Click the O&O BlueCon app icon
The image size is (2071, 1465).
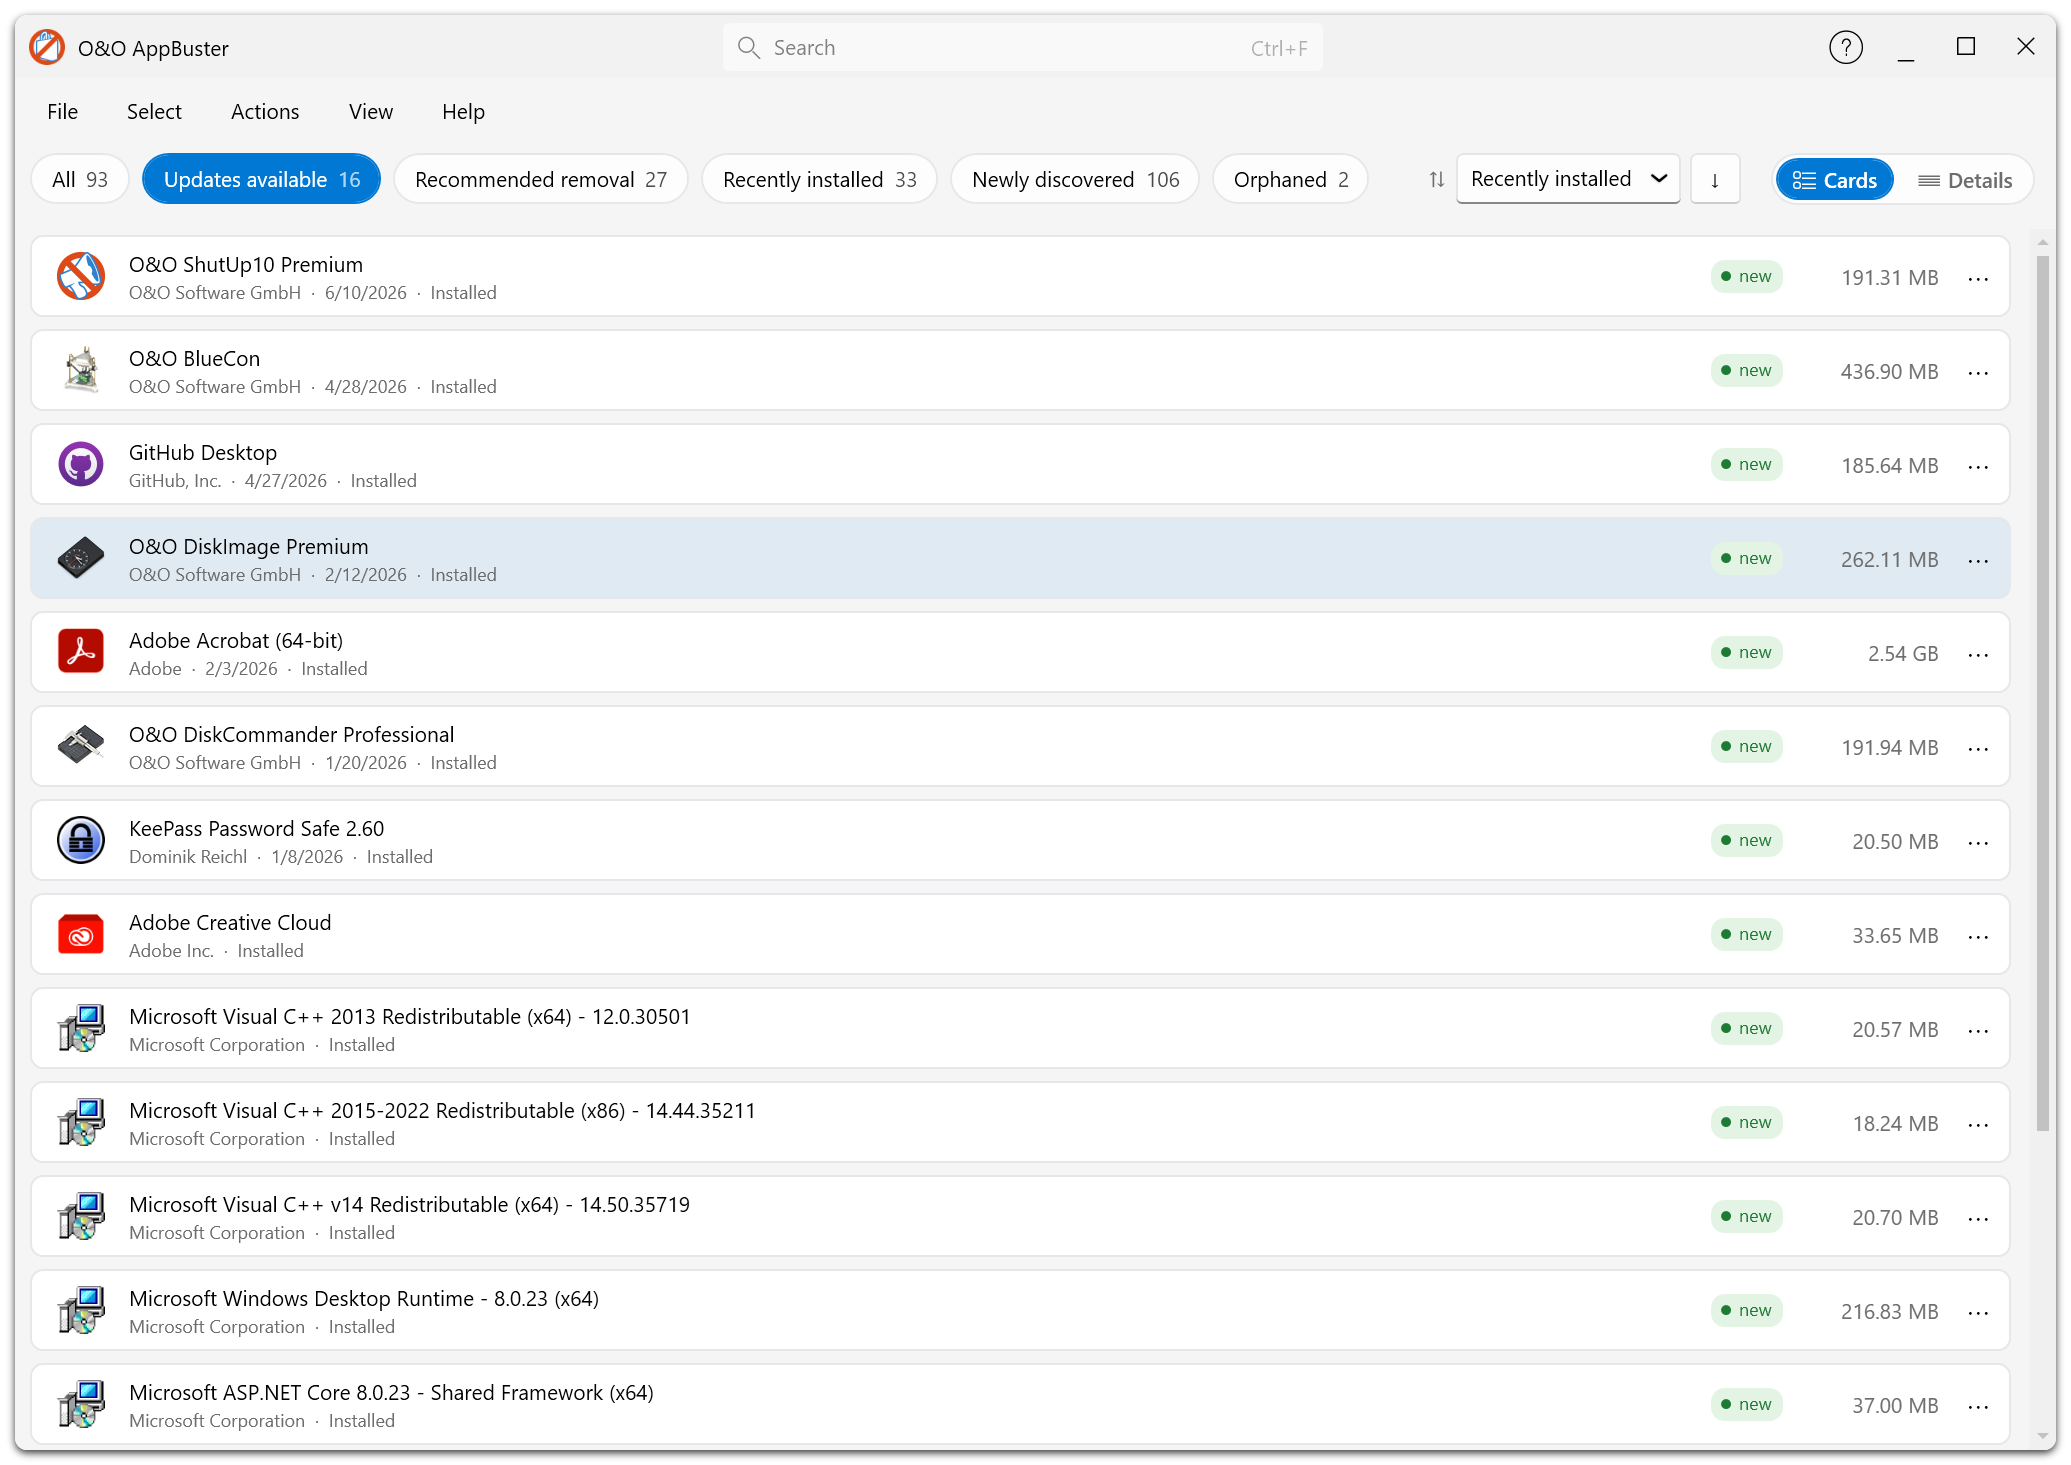coord(81,371)
